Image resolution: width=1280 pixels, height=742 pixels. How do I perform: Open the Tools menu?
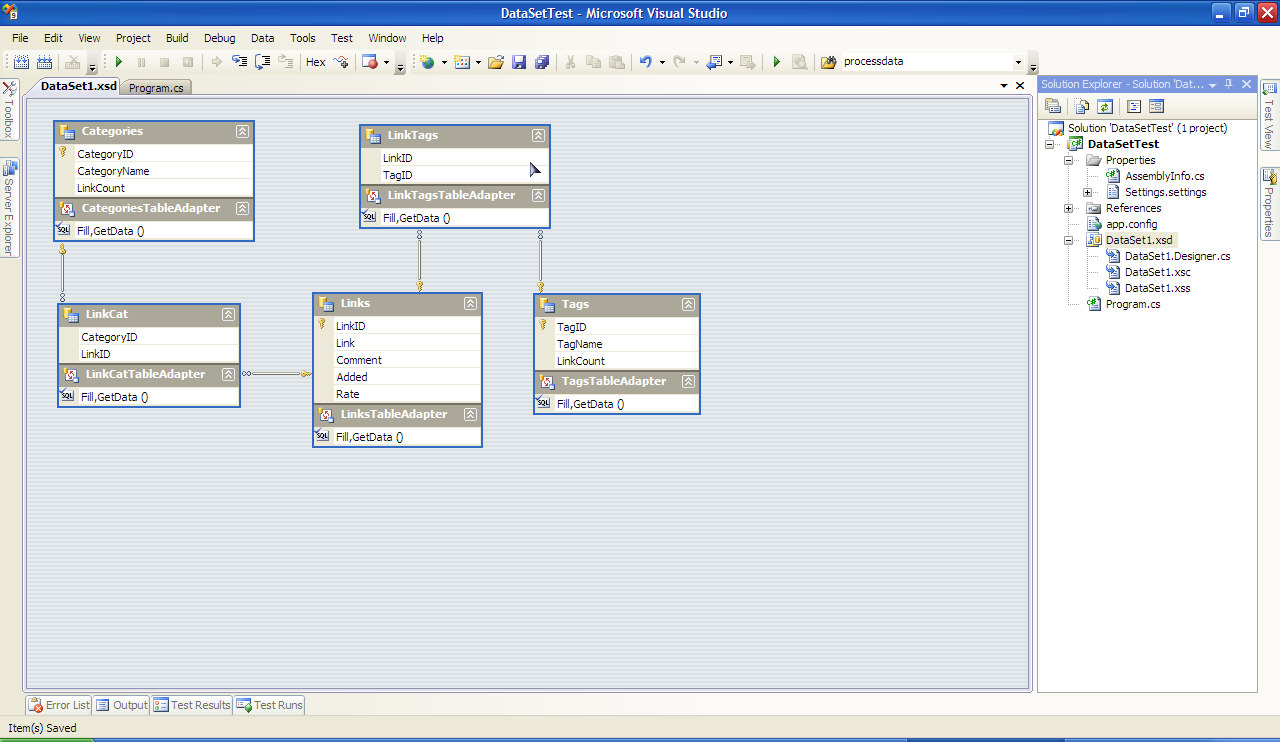(x=302, y=38)
